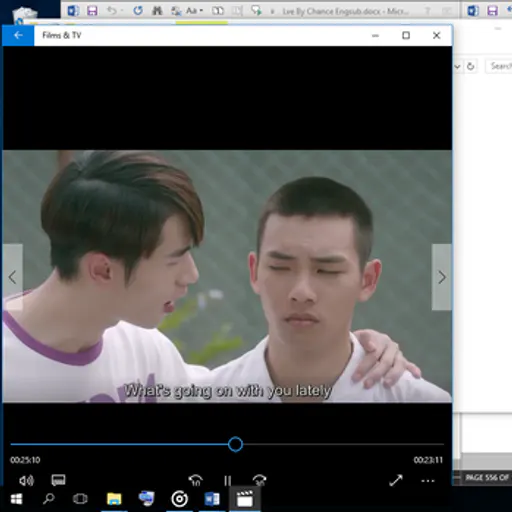Click Save icon in second Word window
This screenshot has height=512, width=512.
[492, 11]
